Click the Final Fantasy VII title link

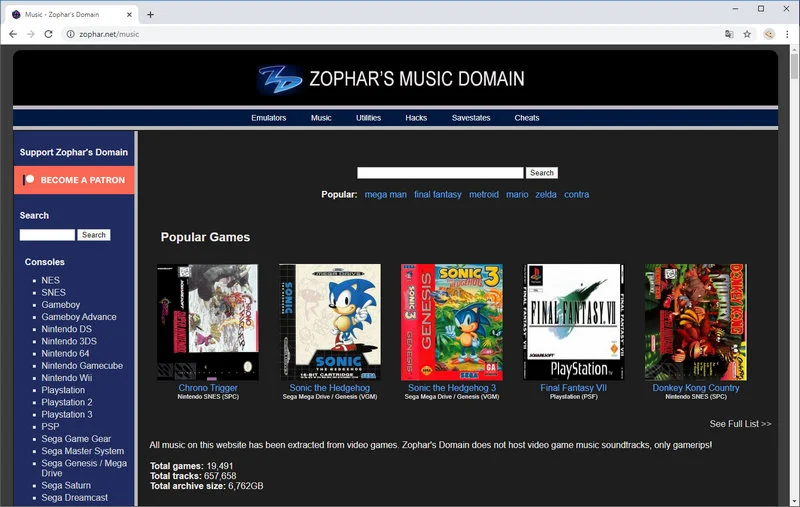coord(573,388)
